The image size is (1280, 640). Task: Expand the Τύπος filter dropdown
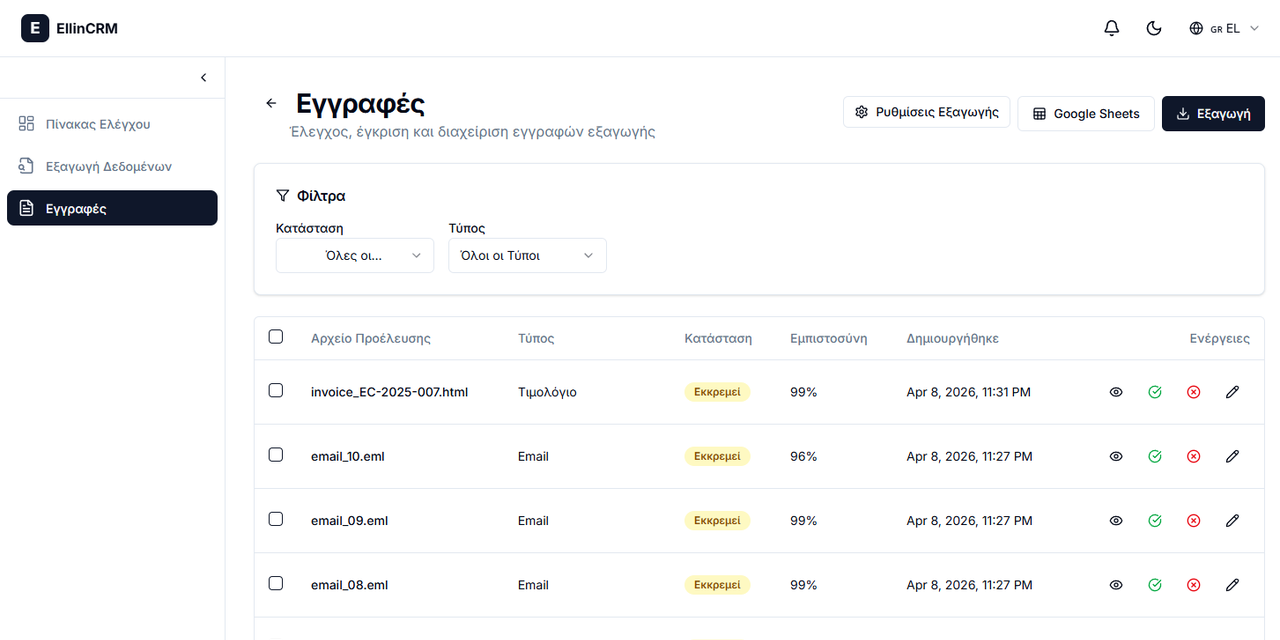click(527, 256)
